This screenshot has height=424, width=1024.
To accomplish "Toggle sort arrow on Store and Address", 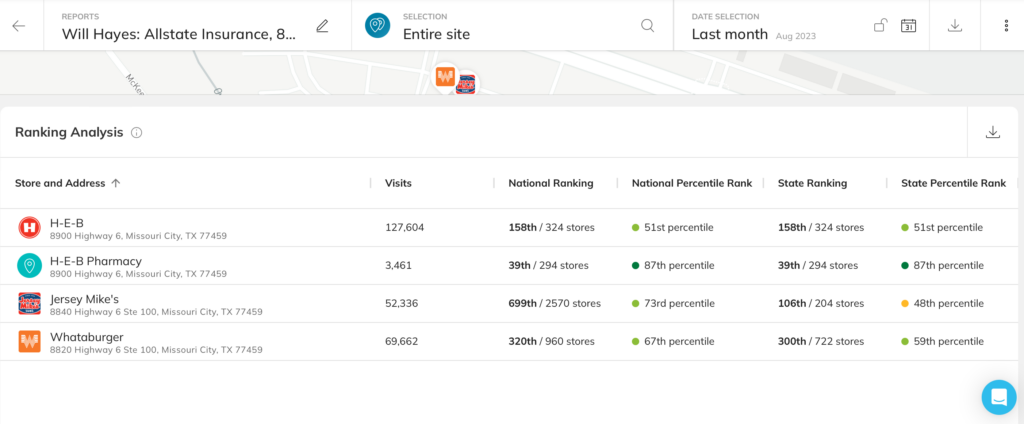I will click(x=116, y=184).
